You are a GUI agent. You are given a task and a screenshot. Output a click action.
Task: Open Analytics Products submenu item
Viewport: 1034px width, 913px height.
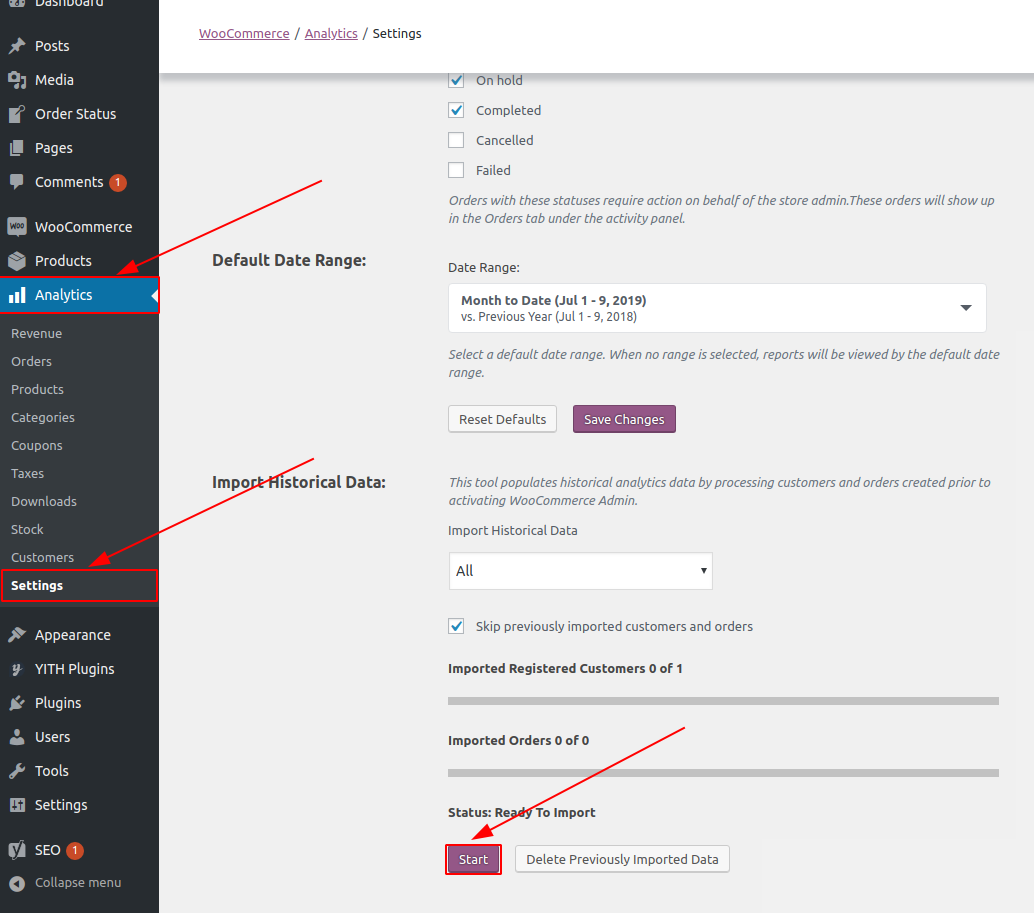pos(37,390)
